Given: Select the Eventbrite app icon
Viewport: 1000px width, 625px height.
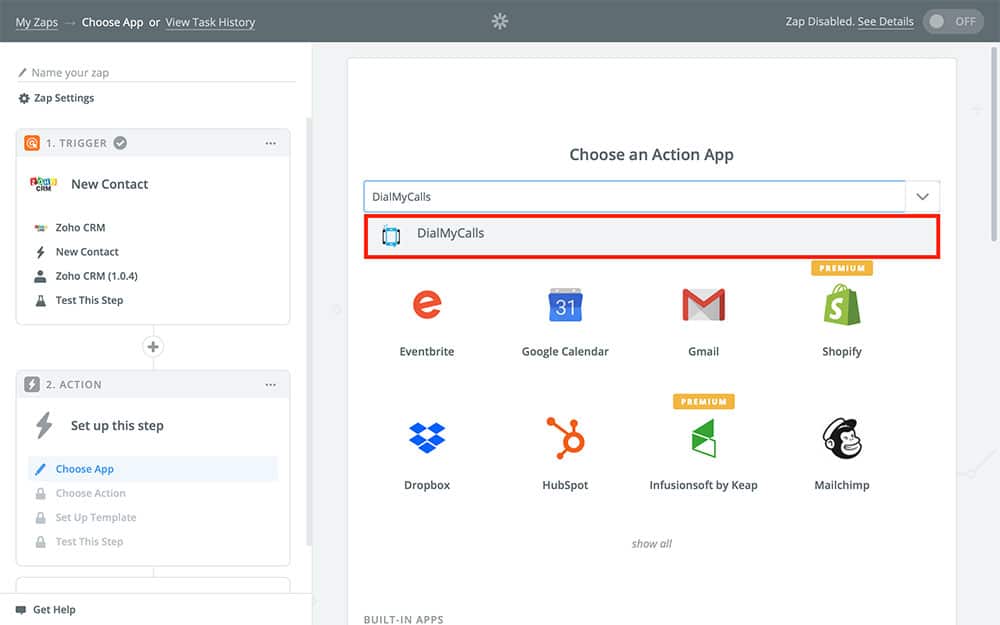Looking at the screenshot, I should pos(427,305).
